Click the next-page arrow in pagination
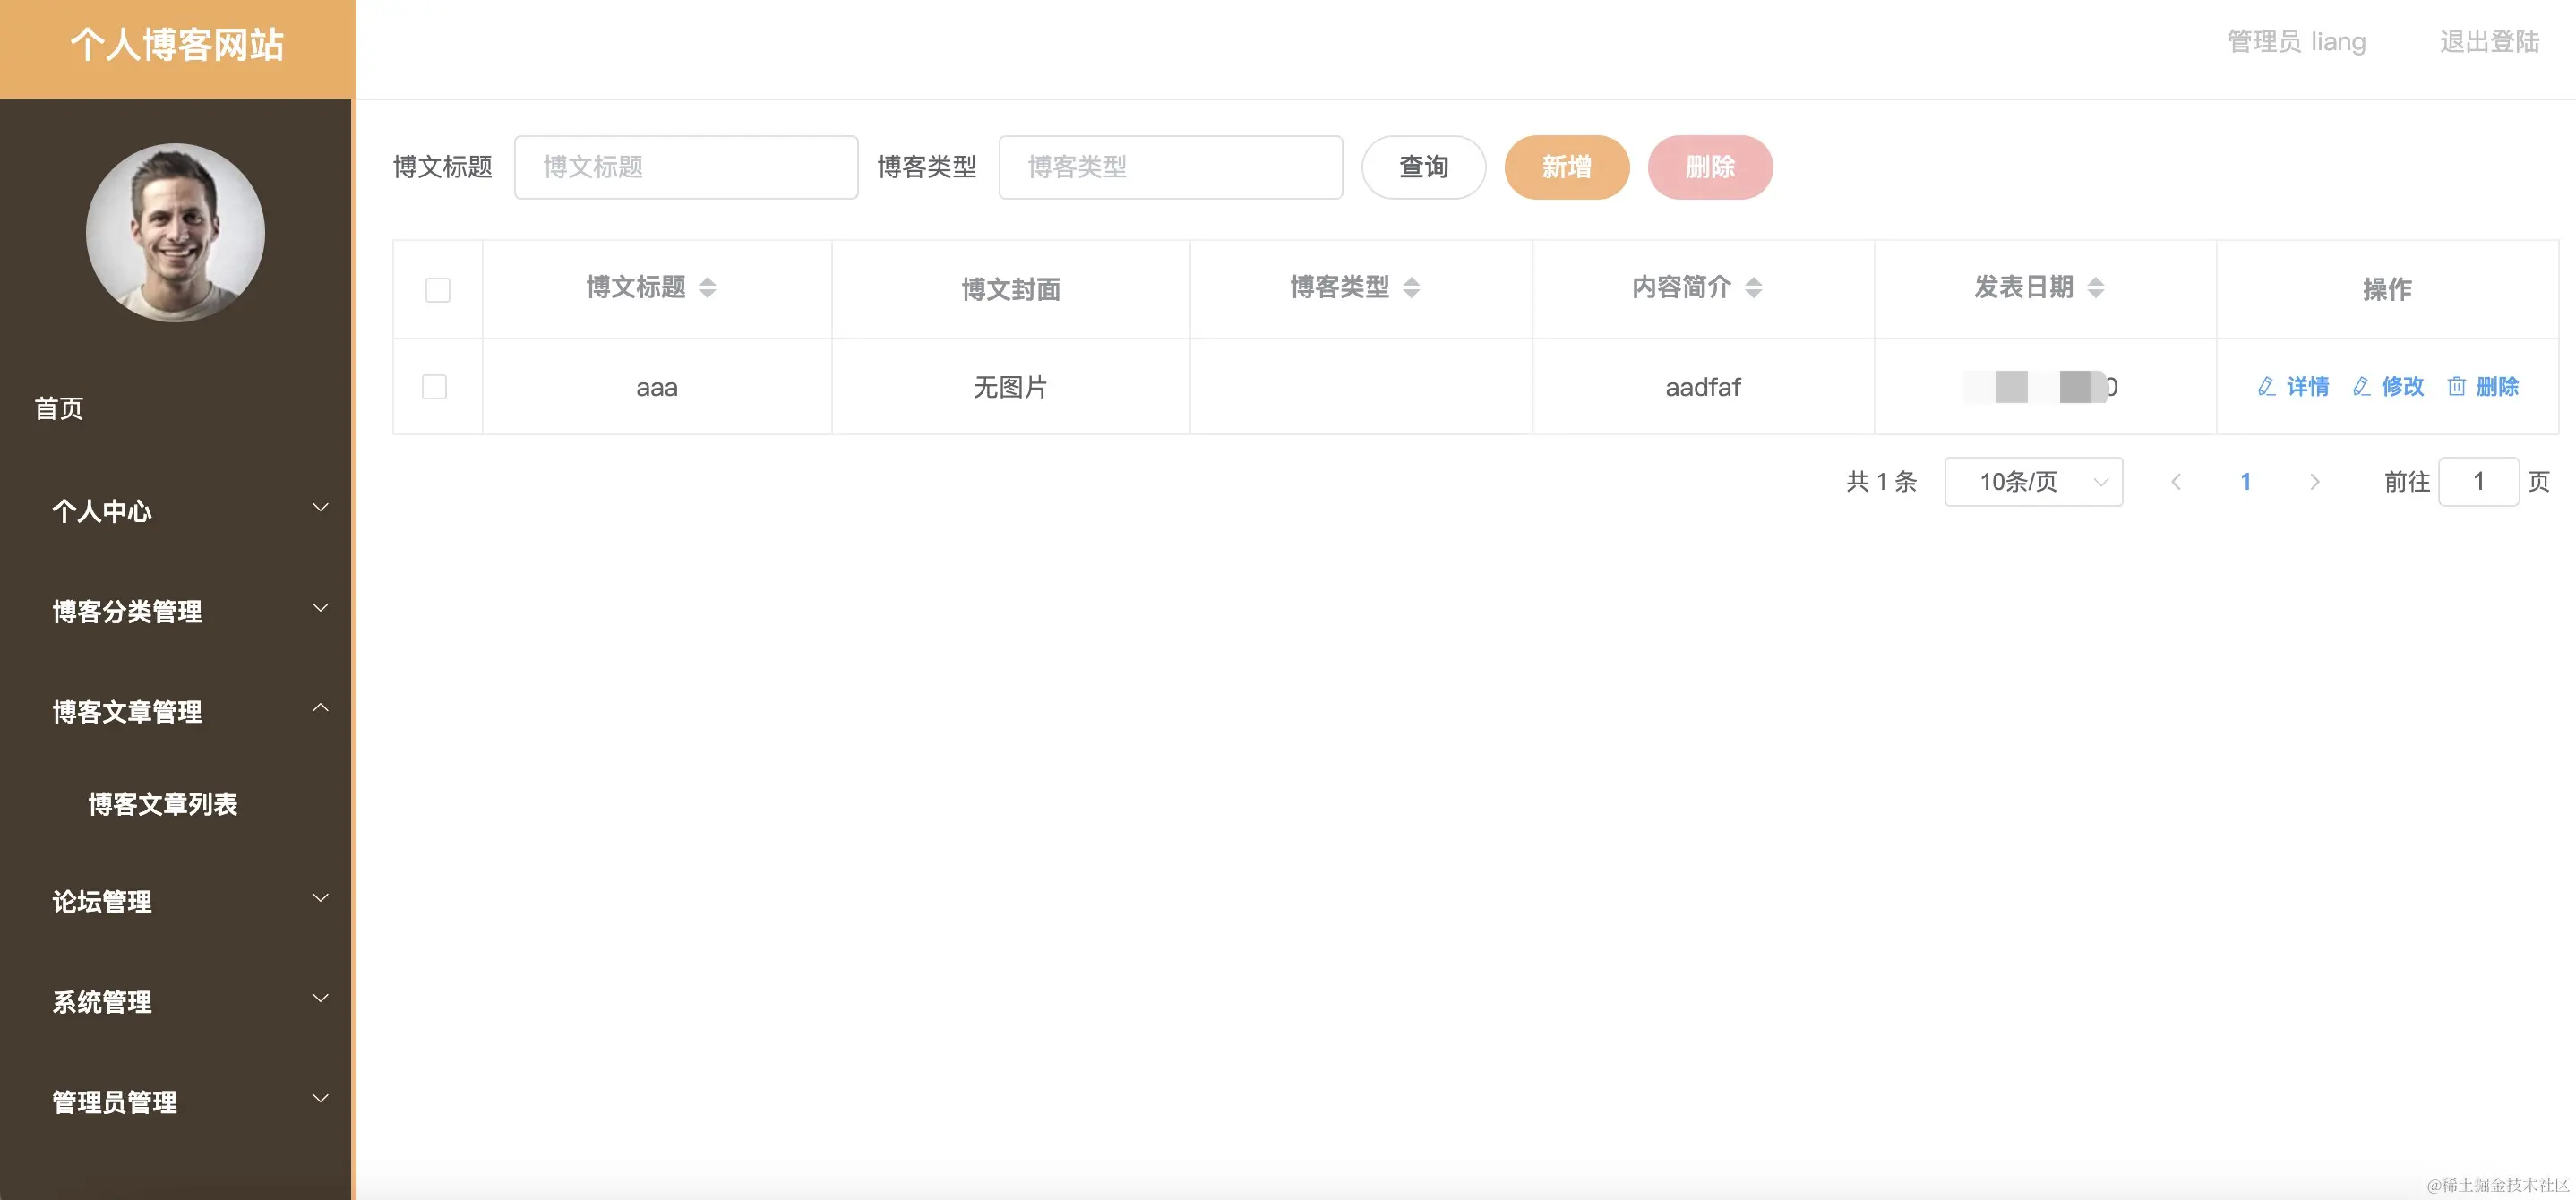 (2315, 481)
